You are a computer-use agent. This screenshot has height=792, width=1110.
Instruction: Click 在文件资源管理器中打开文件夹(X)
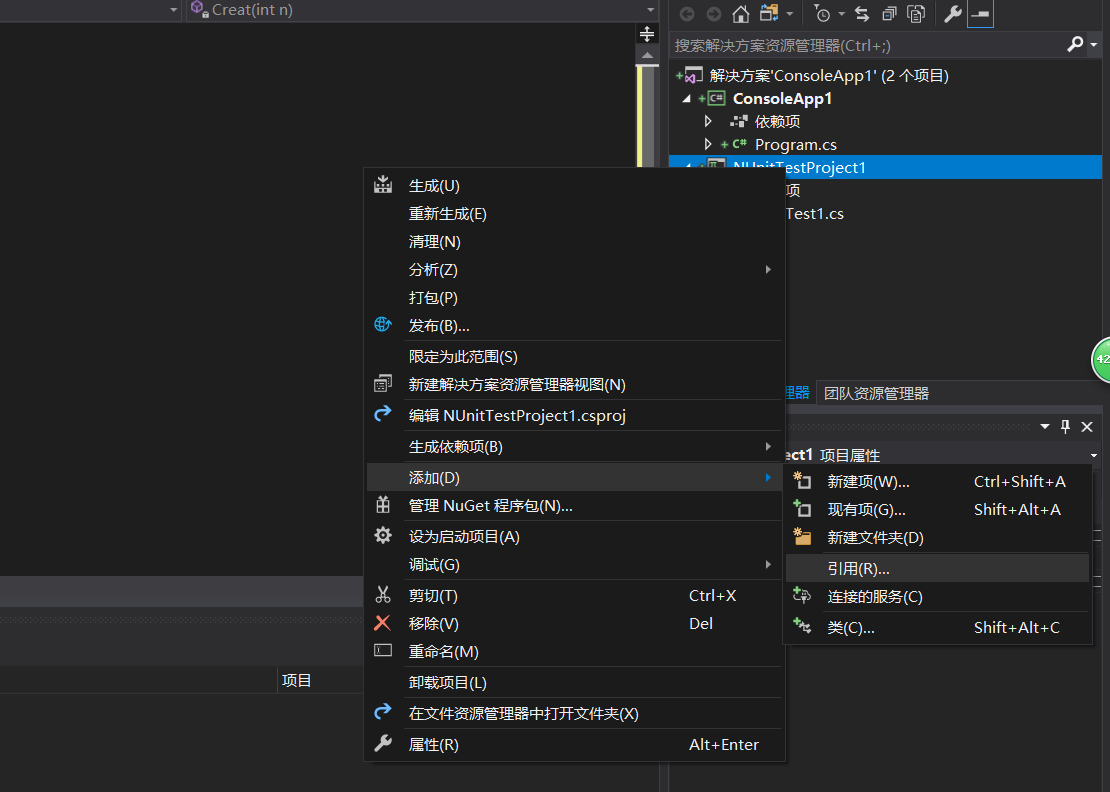click(x=574, y=713)
